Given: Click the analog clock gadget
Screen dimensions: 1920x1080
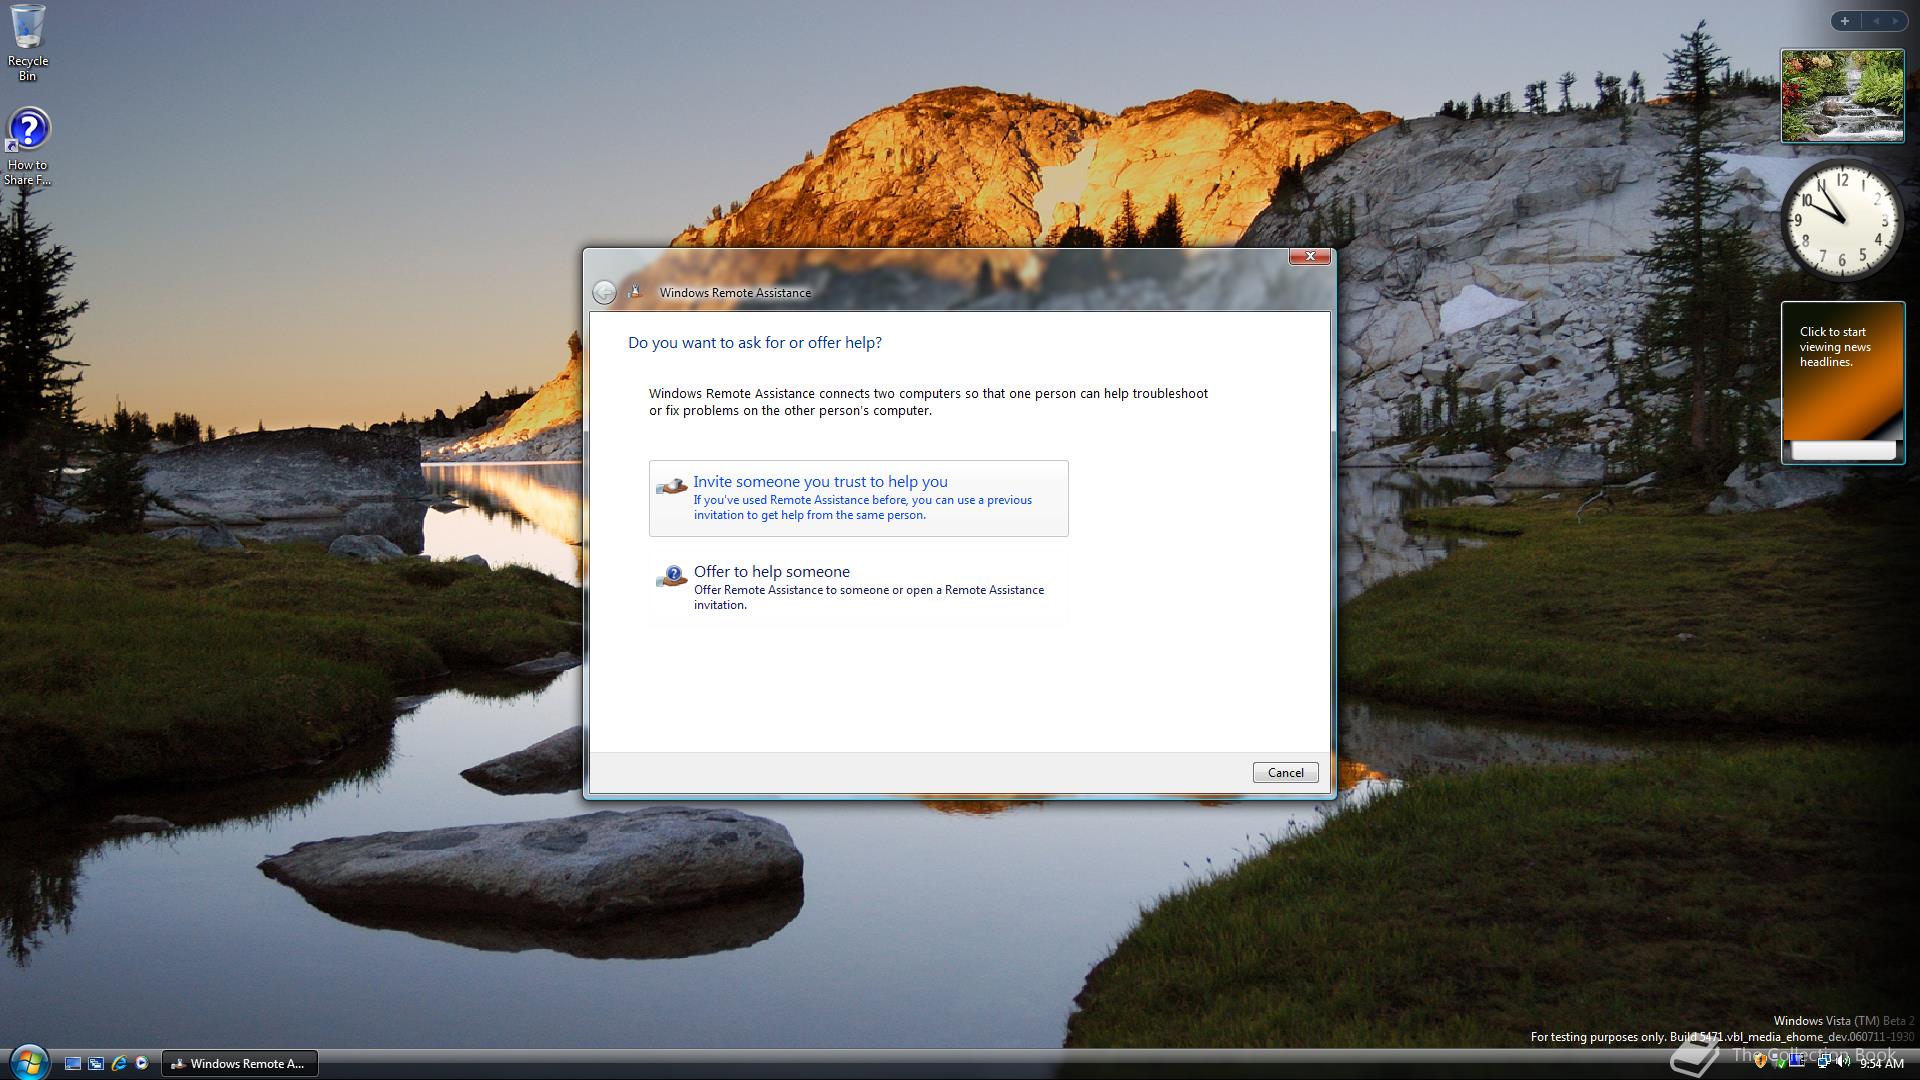Looking at the screenshot, I should pos(1842,220).
